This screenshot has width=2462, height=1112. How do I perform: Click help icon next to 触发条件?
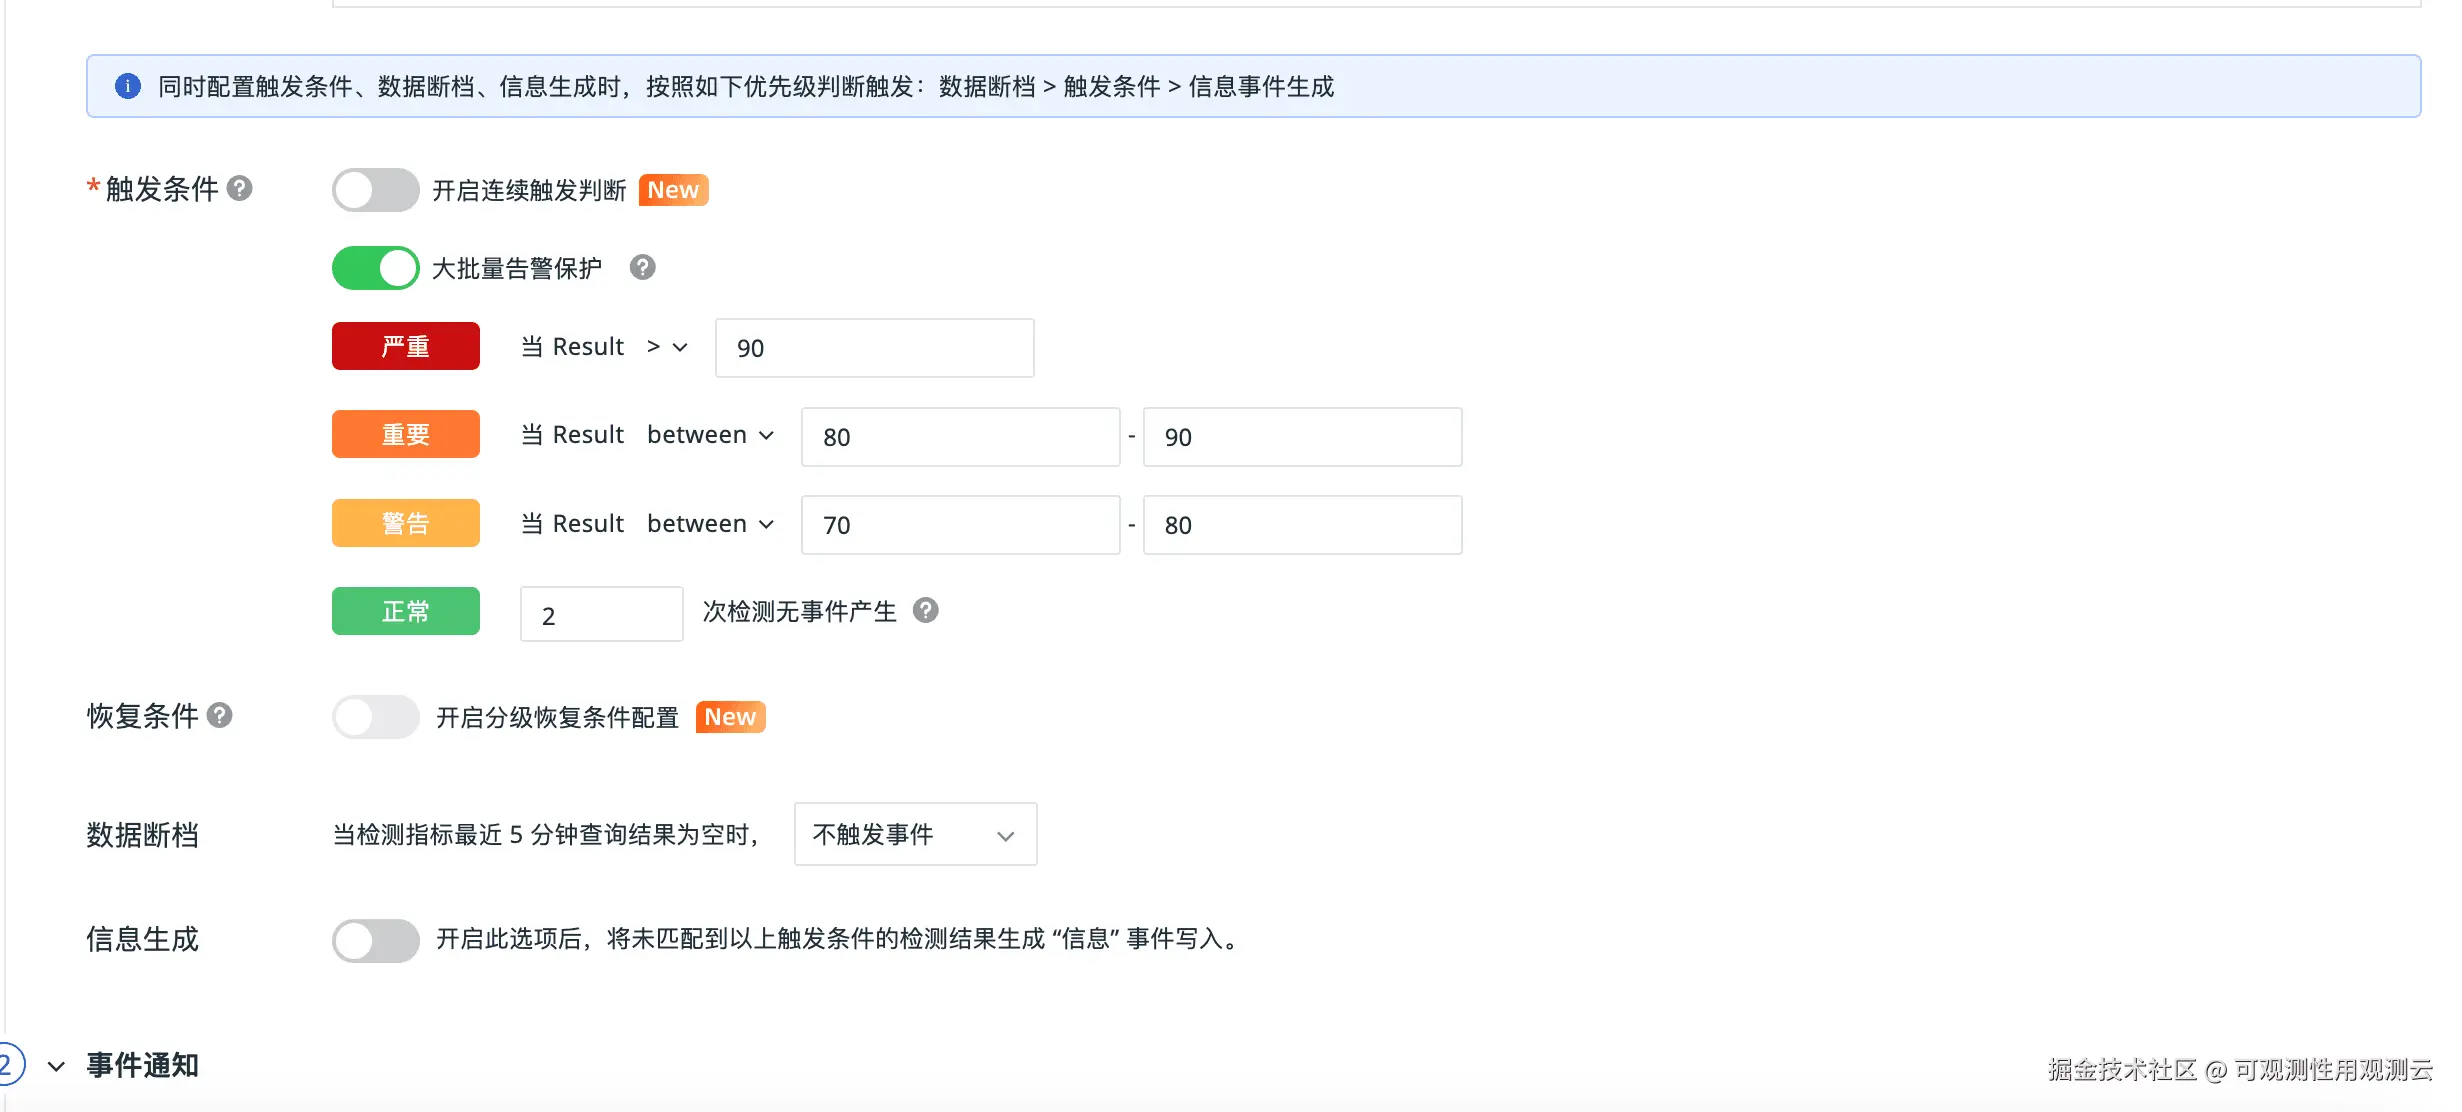point(239,188)
